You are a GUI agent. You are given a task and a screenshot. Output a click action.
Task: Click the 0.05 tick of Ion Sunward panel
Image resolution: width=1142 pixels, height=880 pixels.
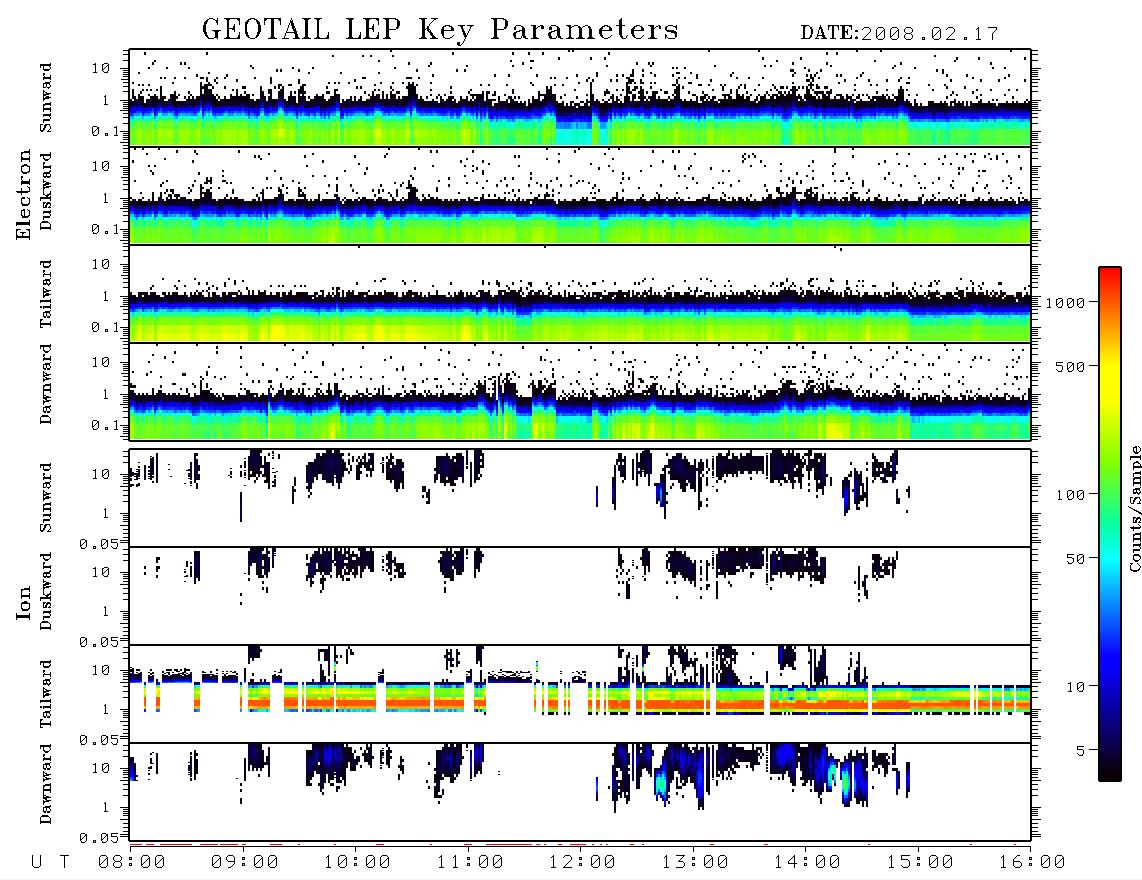(x=98, y=544)
